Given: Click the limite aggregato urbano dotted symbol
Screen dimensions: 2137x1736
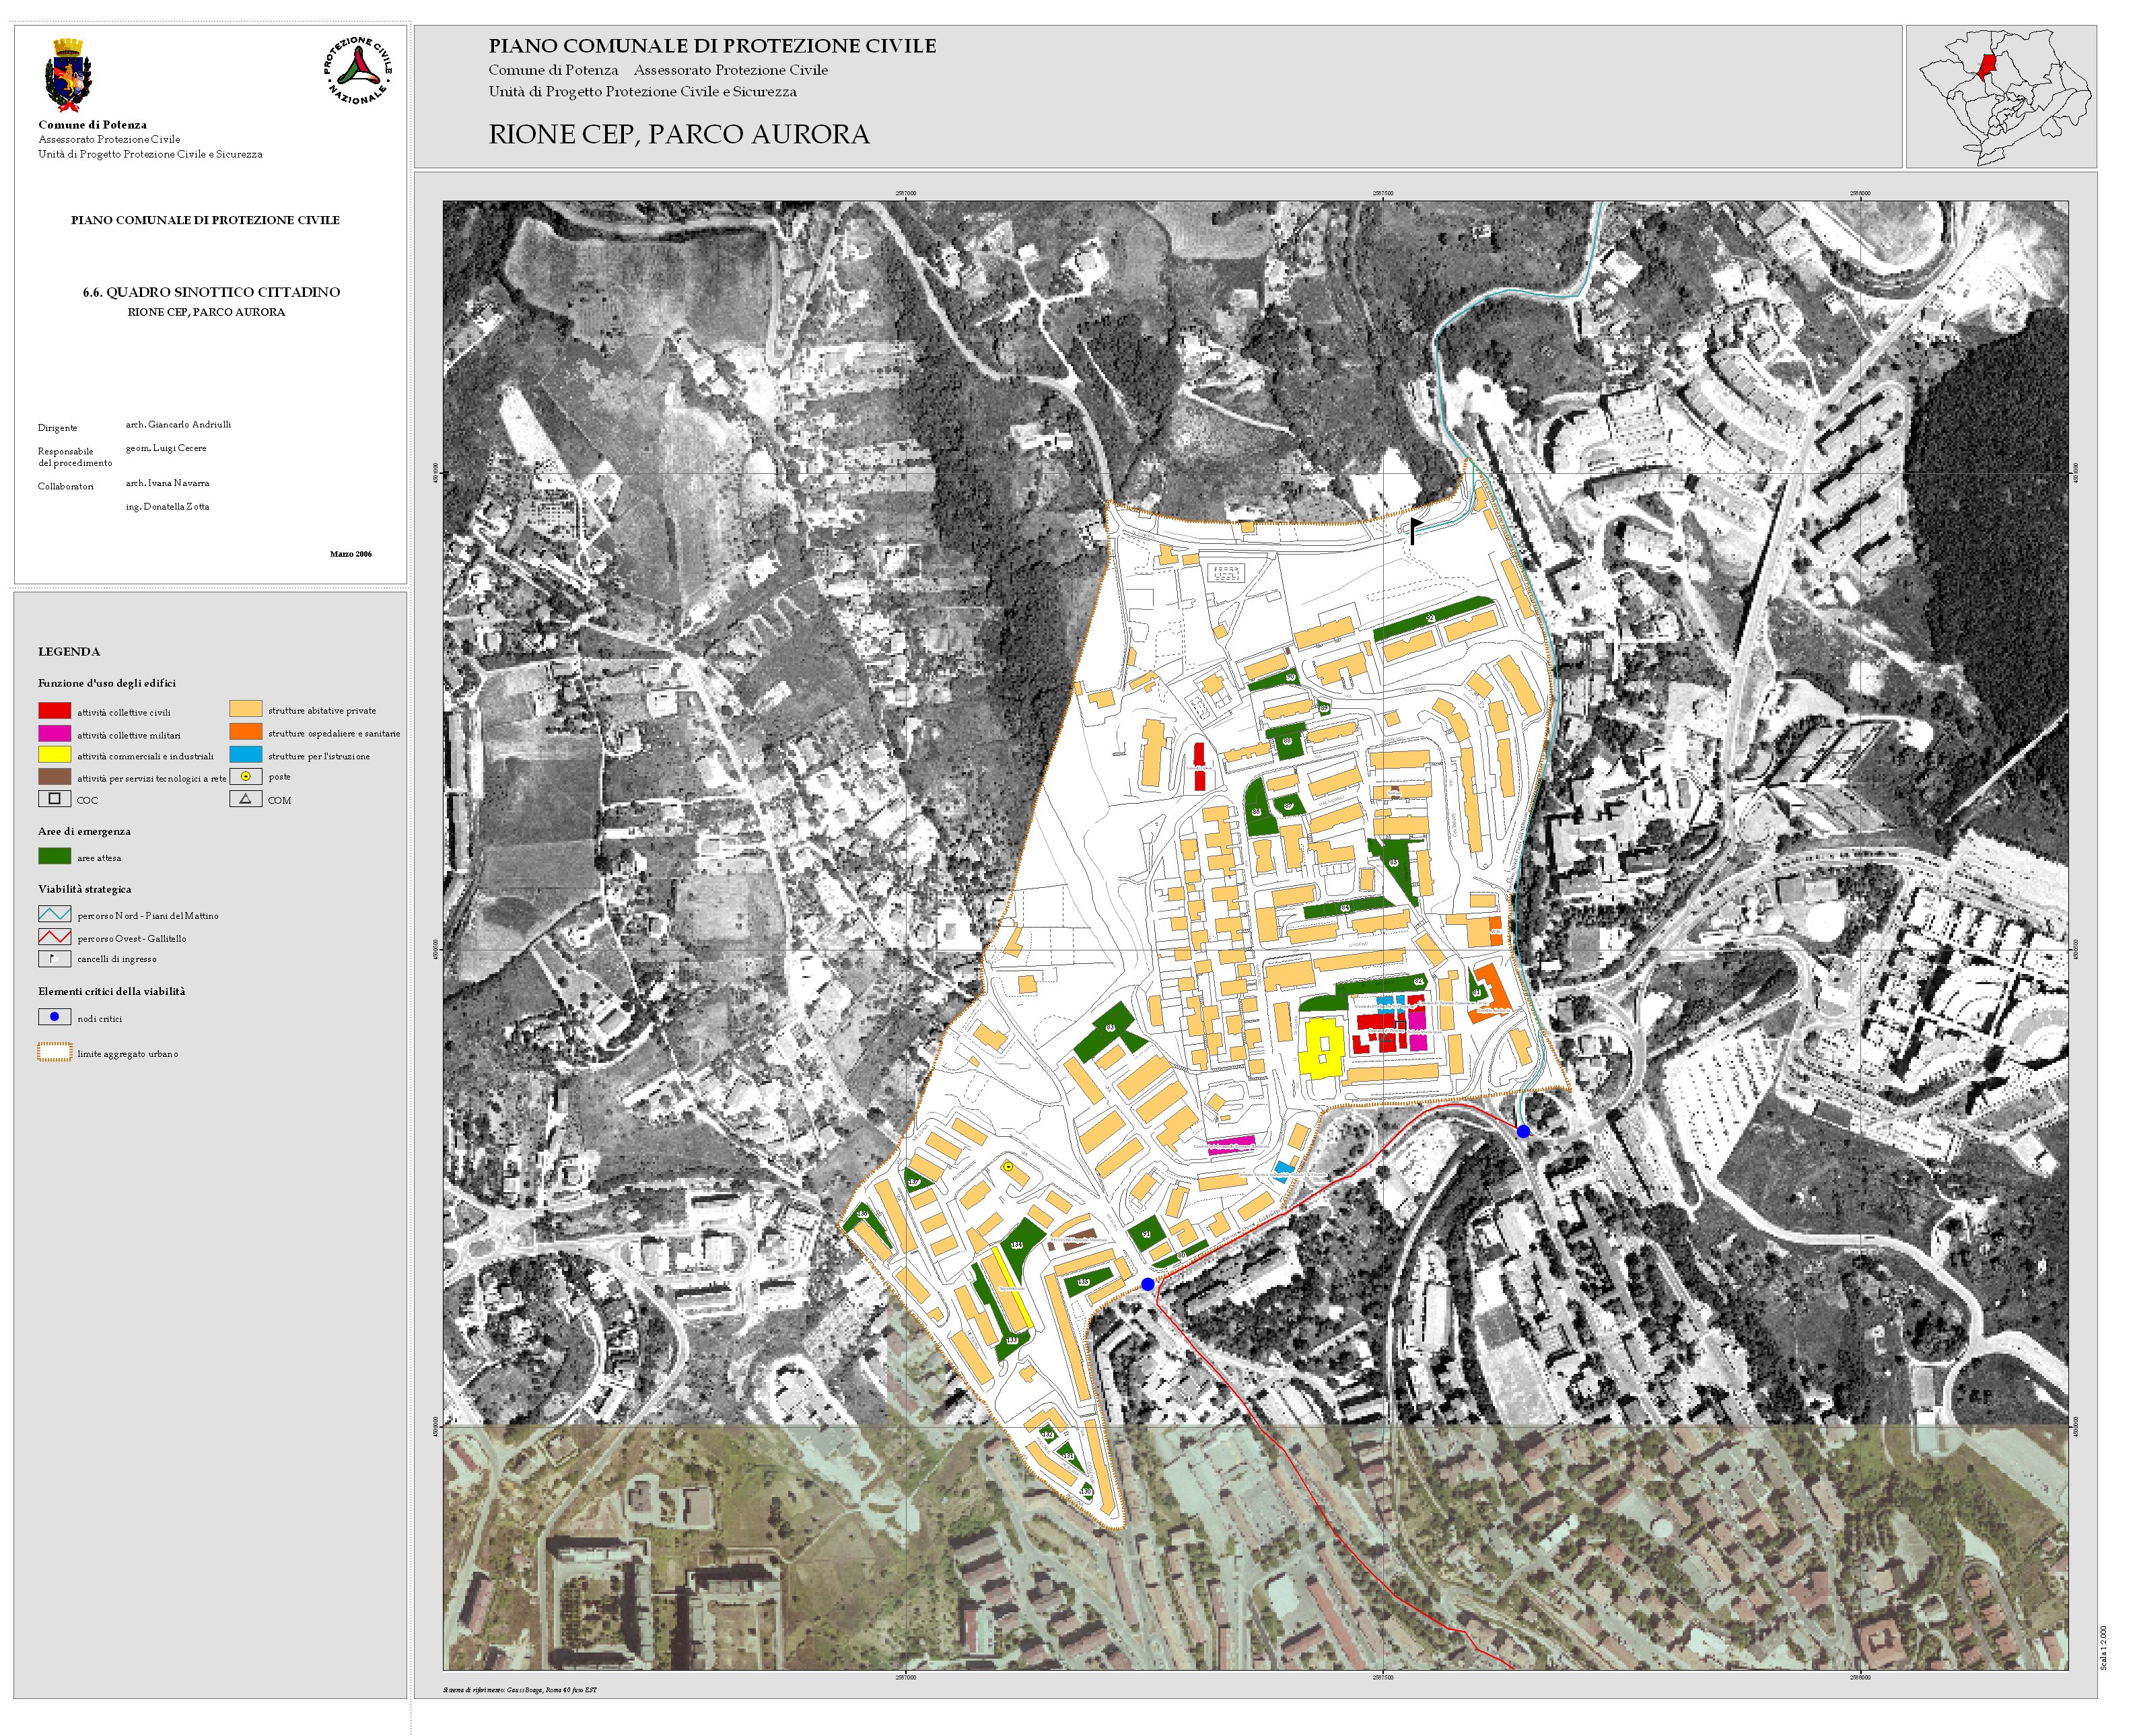Looking at the screenshot, I should coord(54,1052).
